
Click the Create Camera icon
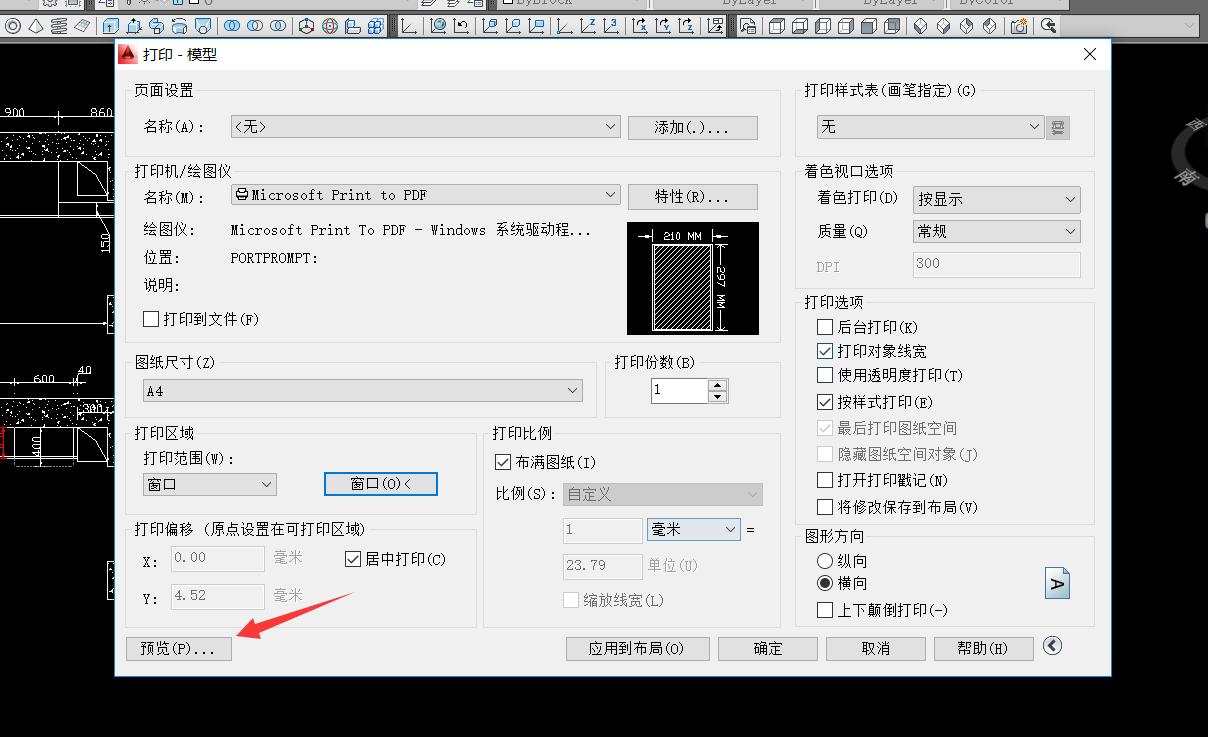(1018, 26)
